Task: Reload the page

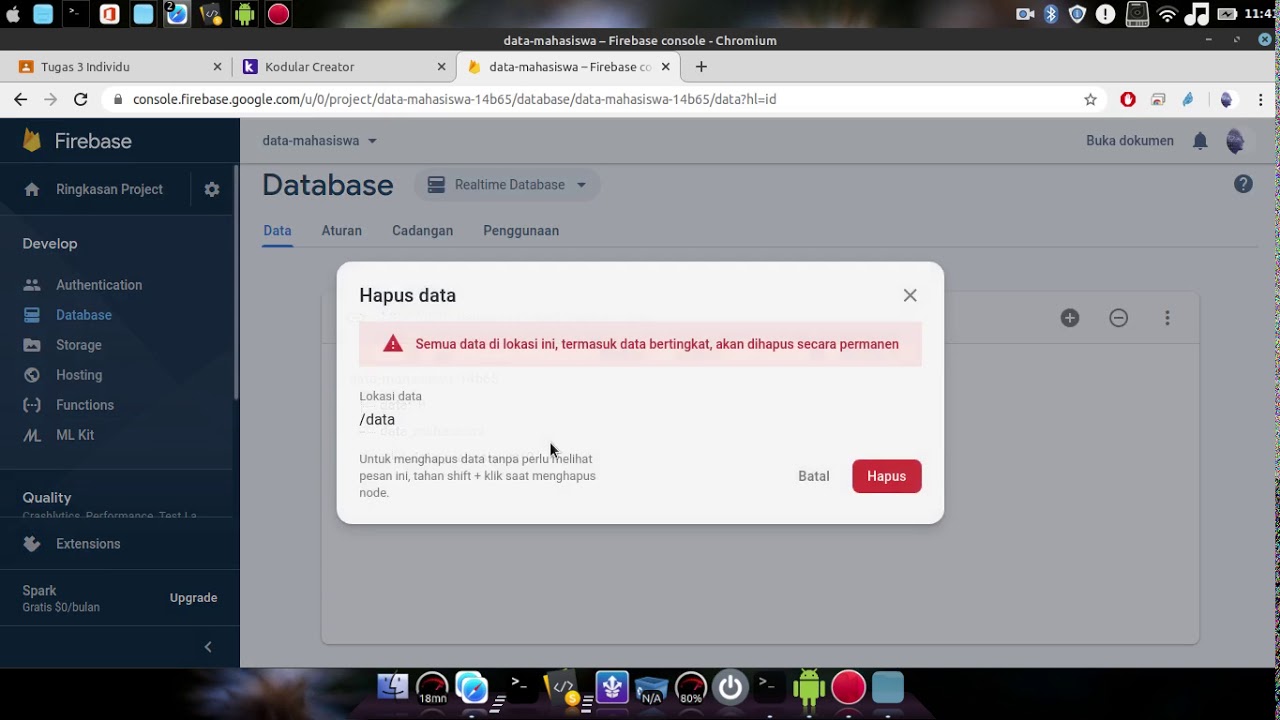Action: click(81, 99)
